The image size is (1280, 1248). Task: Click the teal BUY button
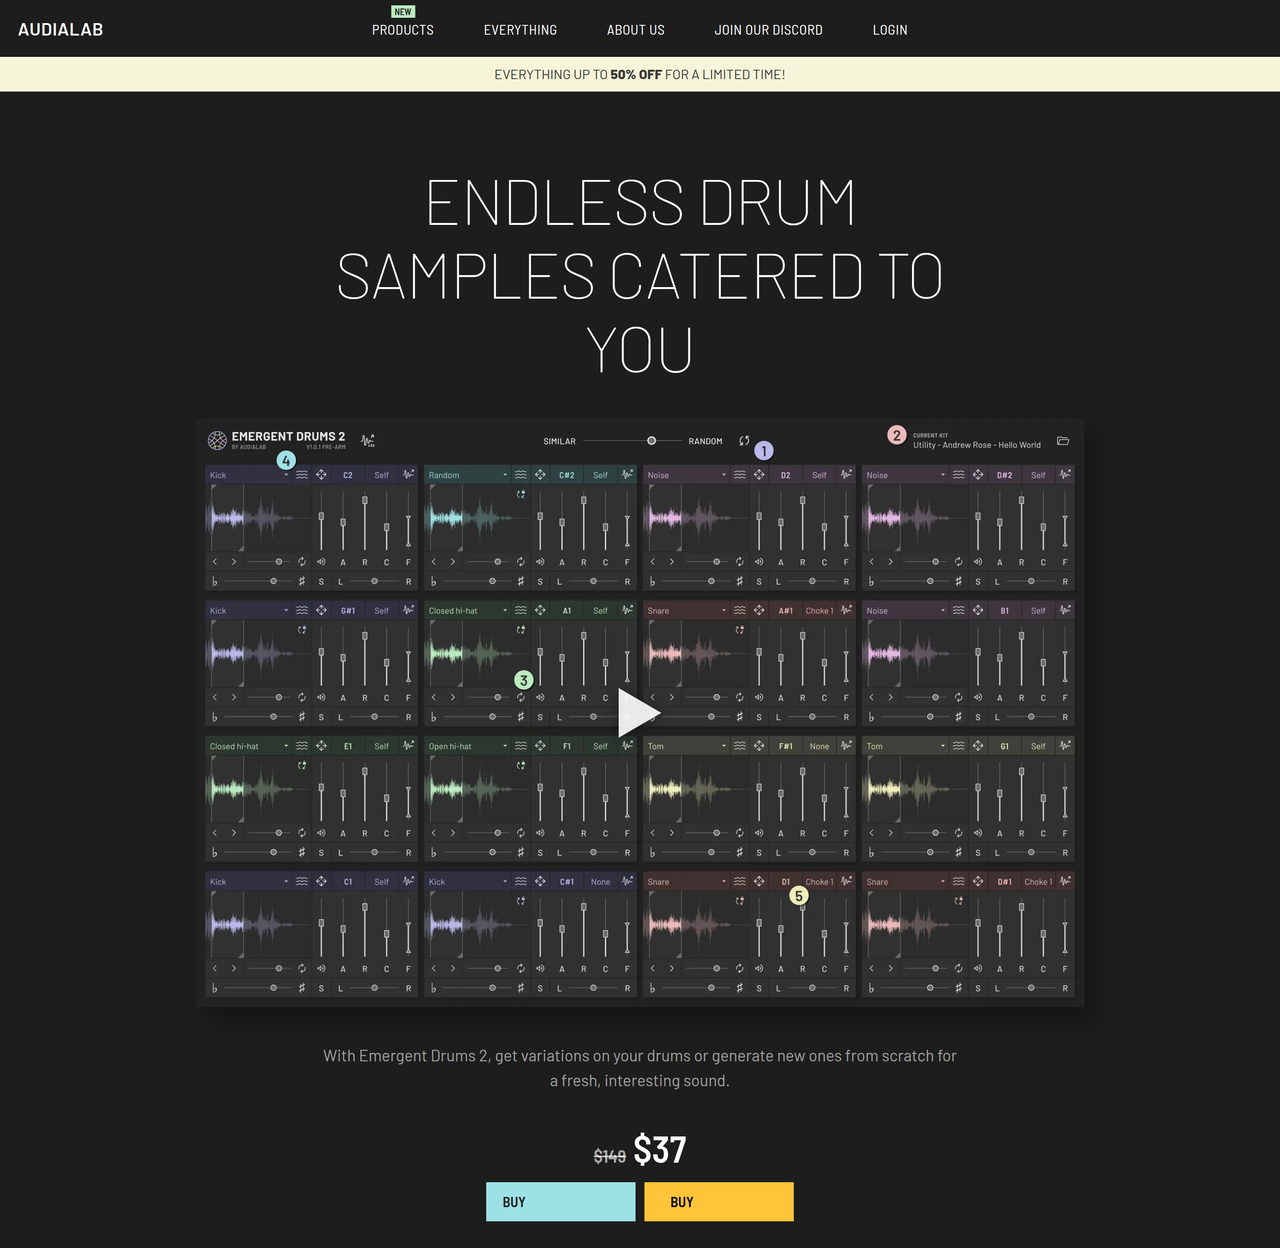[561, 1202]
